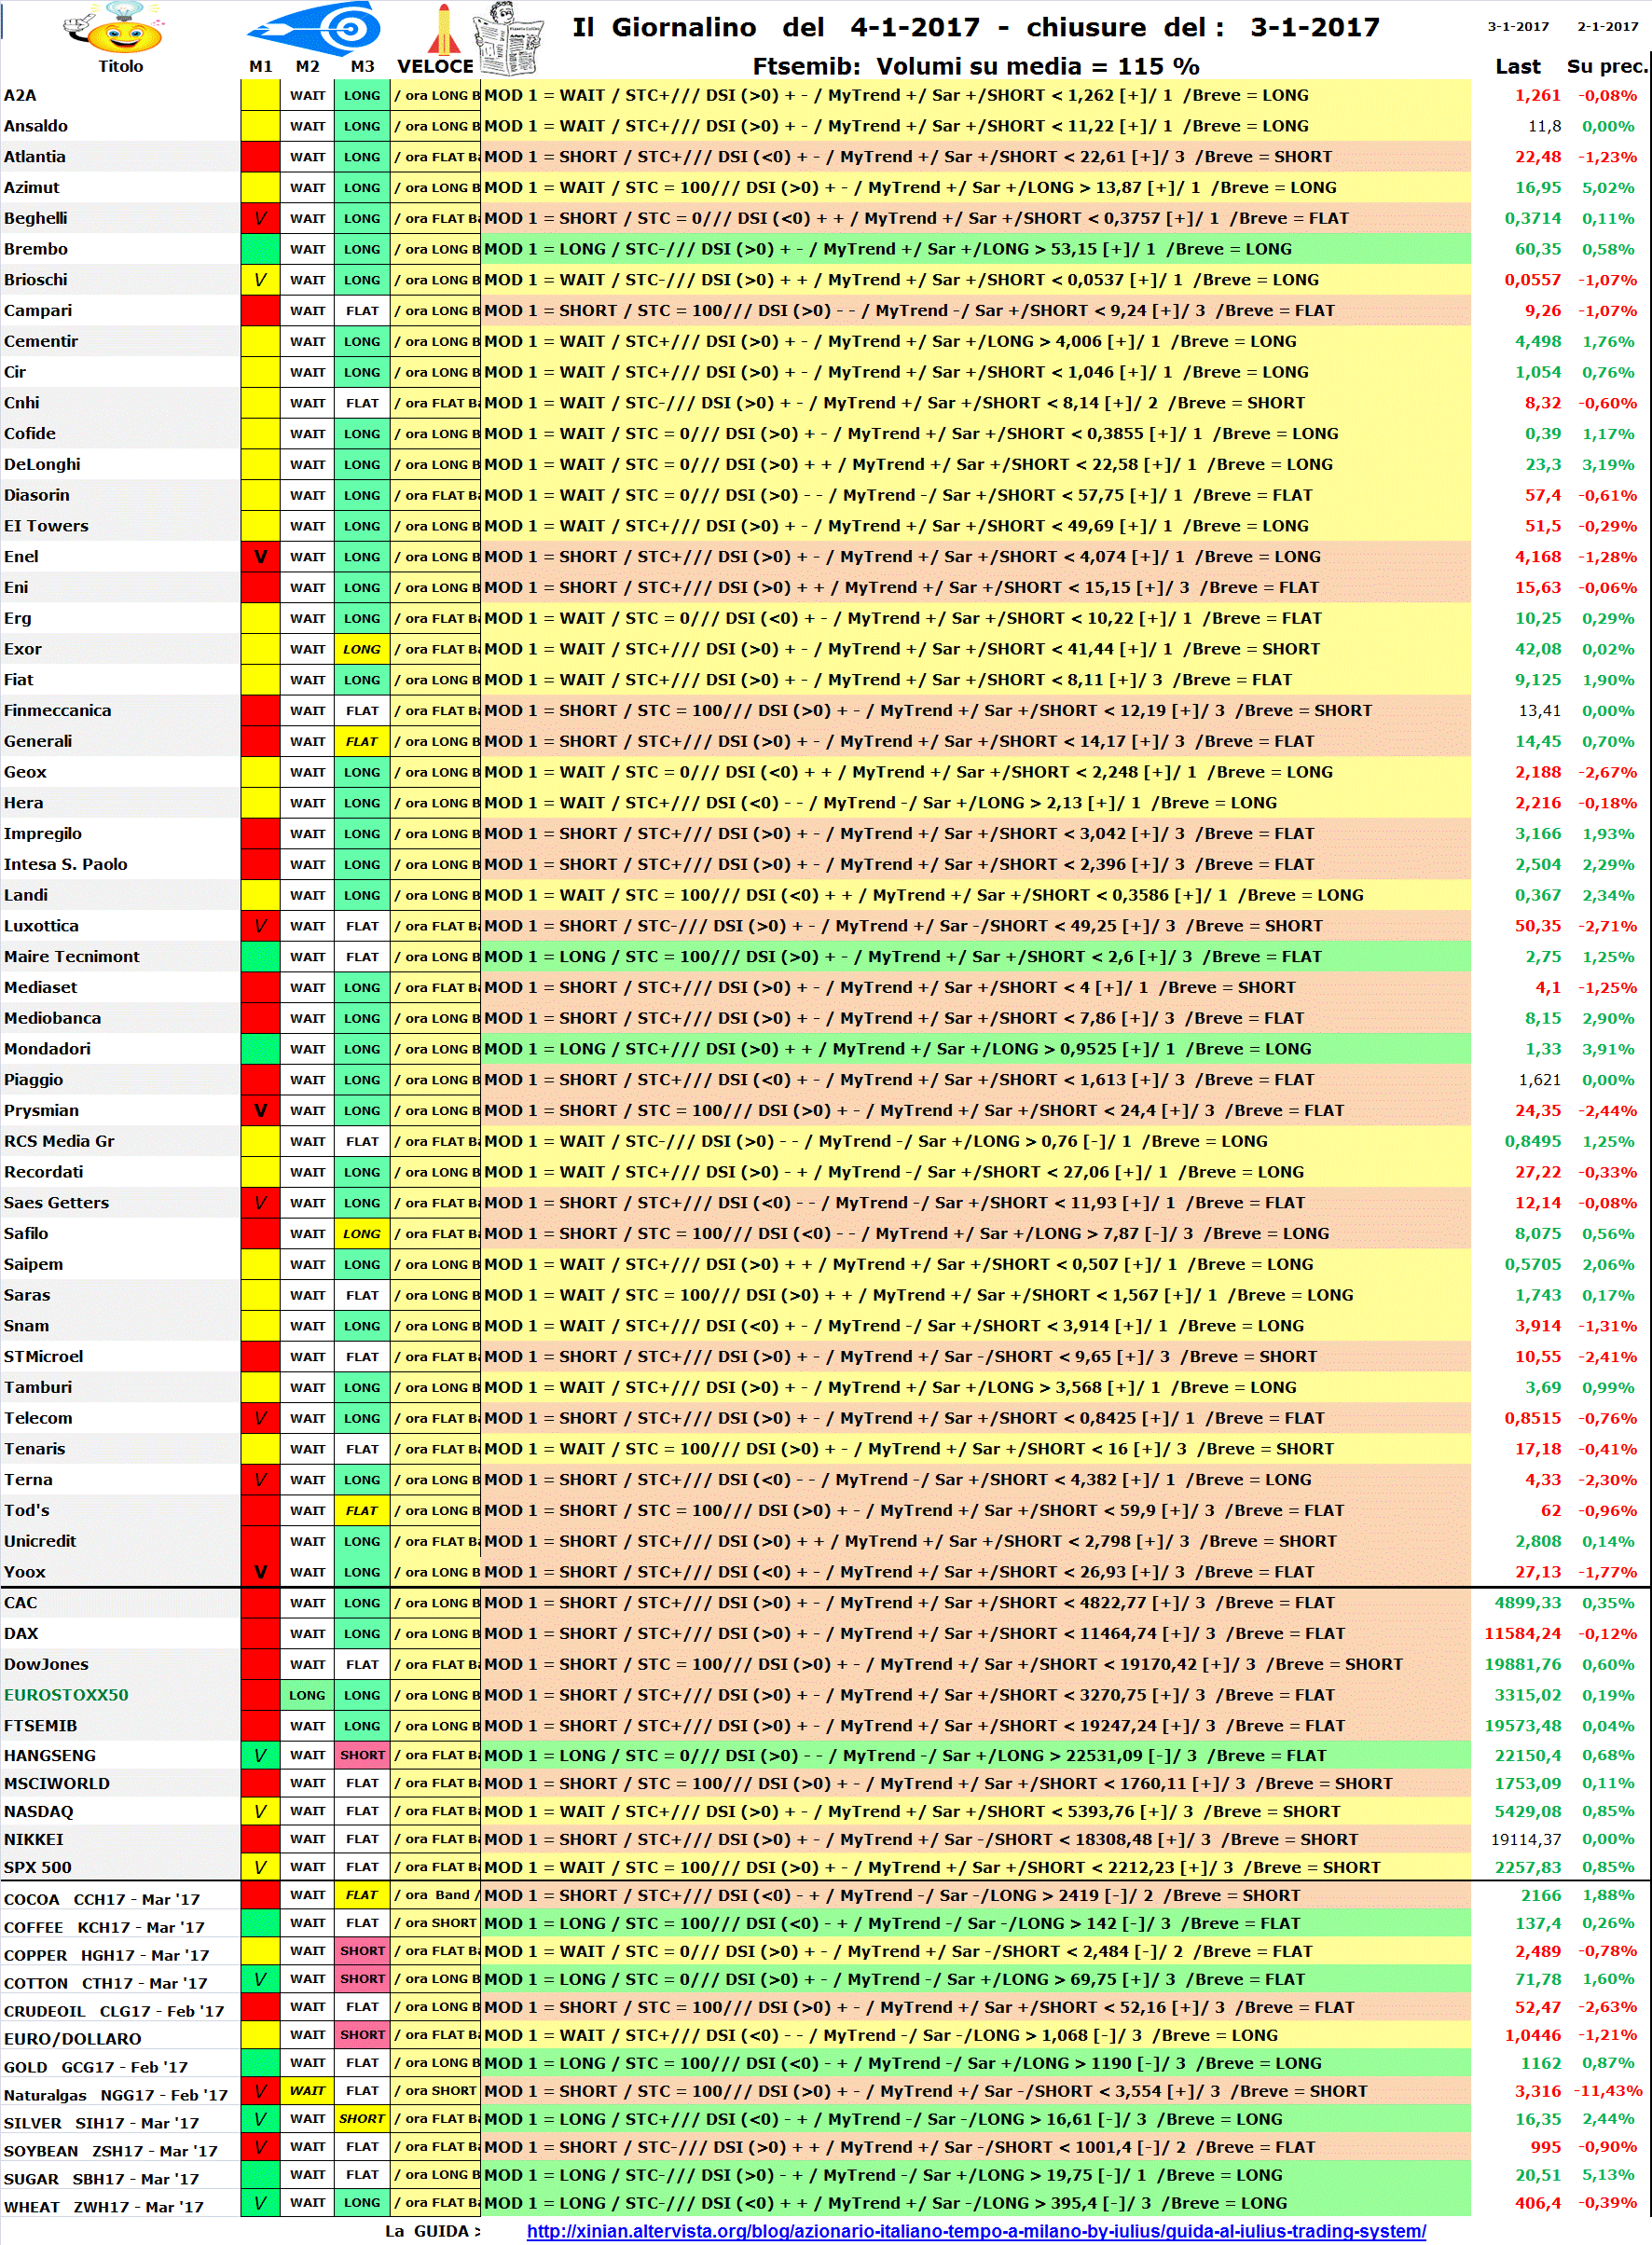1652x2245 pixels.
Task: Click the 5,02% change for Azimut
Action: pyautogui.click(x=1609, y=188)
